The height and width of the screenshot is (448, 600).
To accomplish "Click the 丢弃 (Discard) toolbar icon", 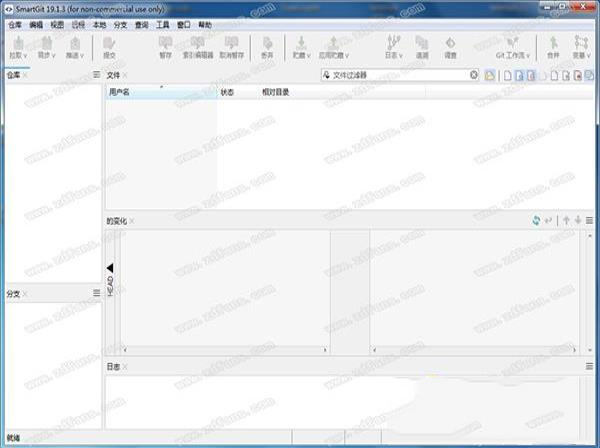I will (268, 46).
